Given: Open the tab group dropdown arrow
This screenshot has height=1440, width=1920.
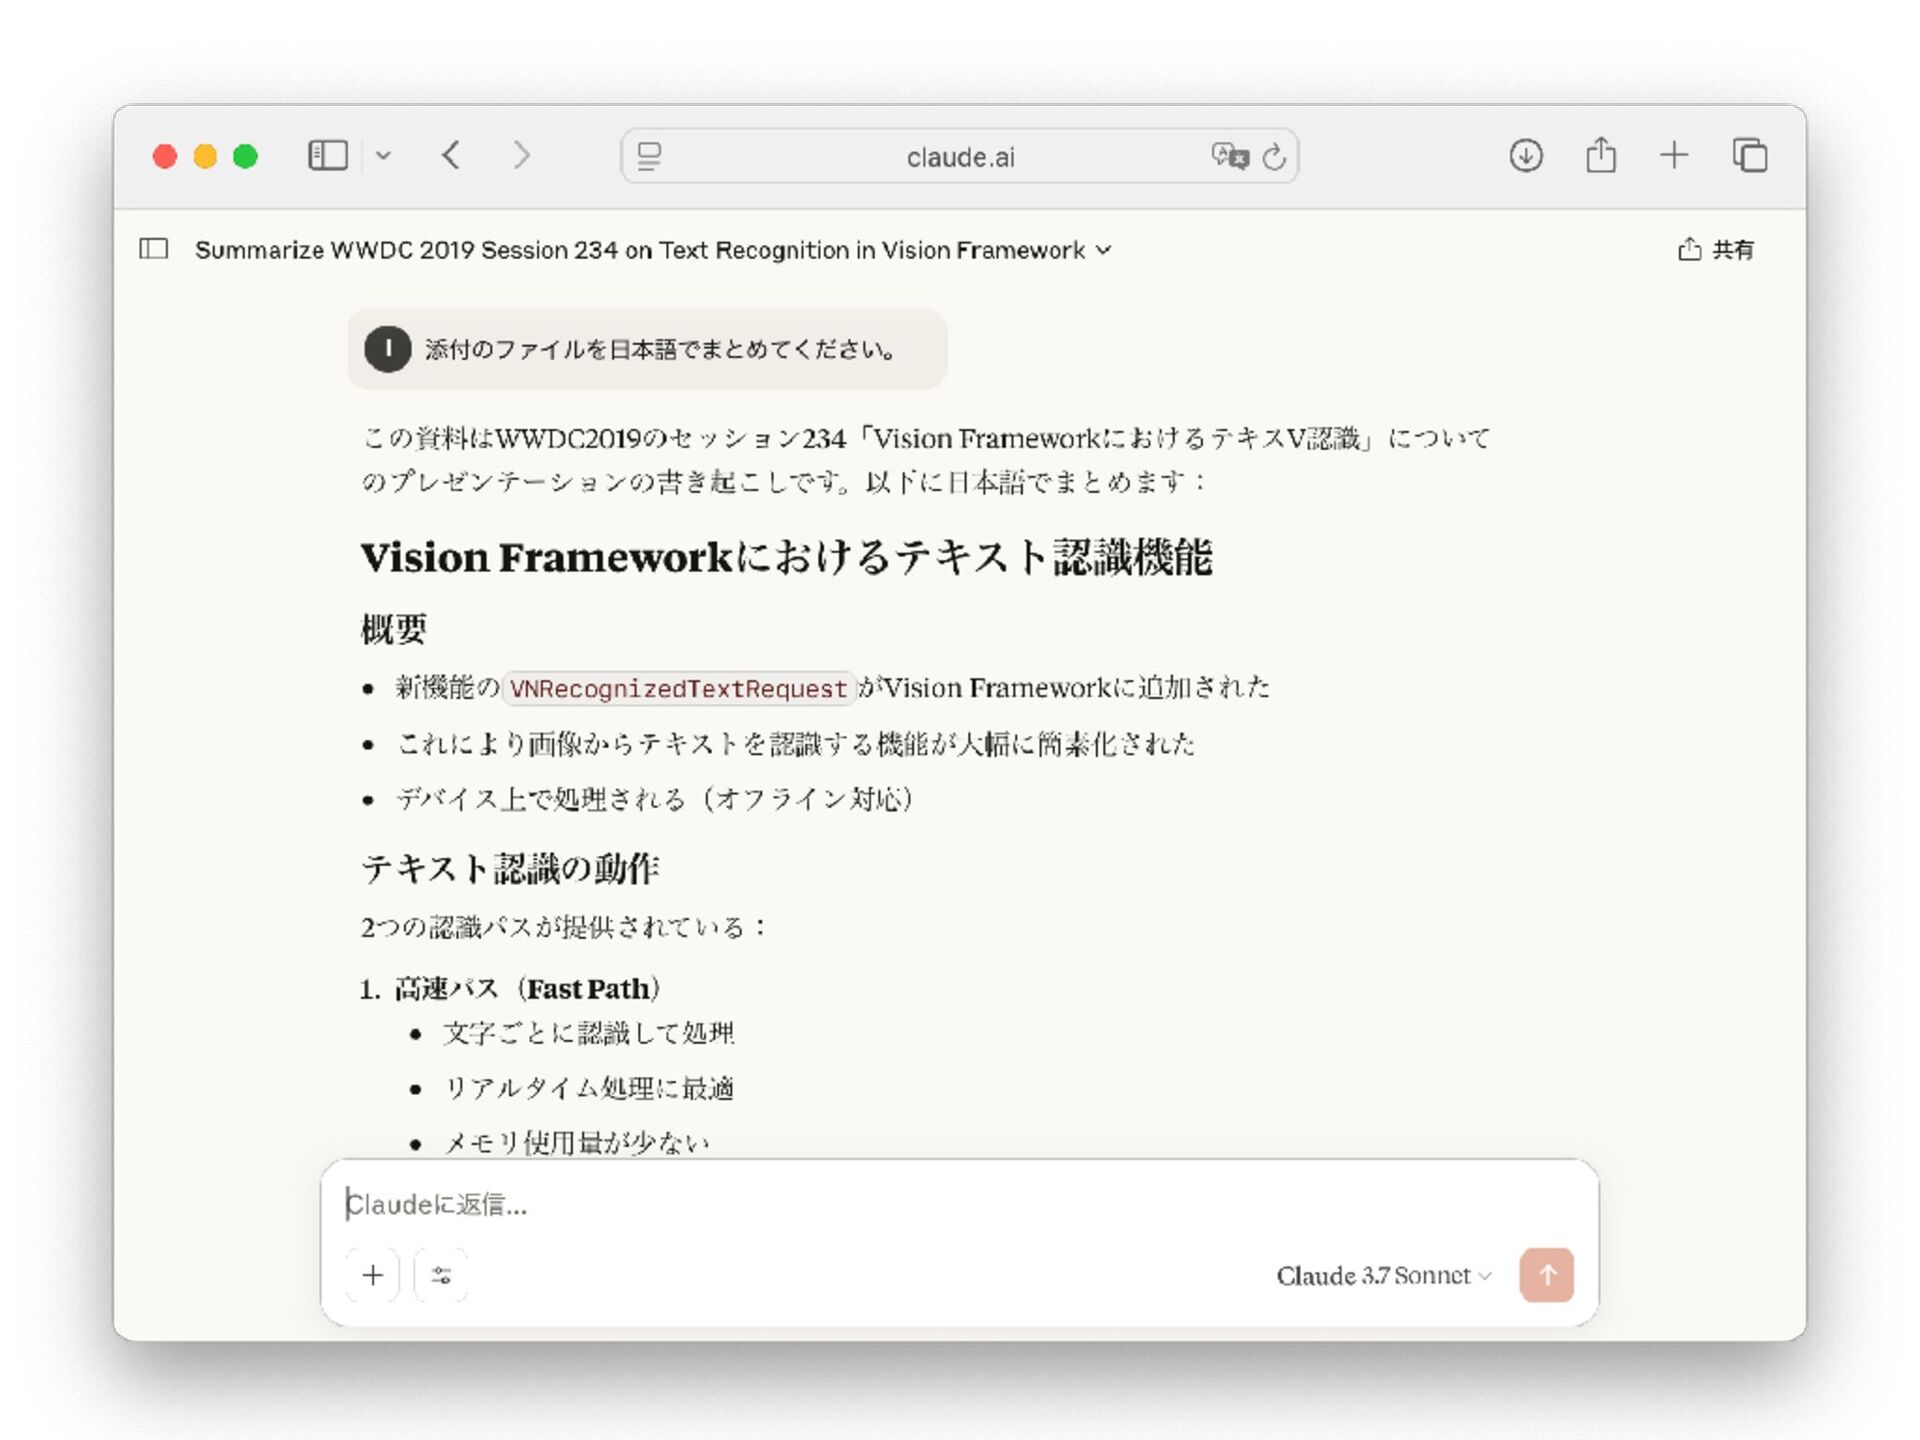Looking at the screenshot, I should click(x=383, y=156).
